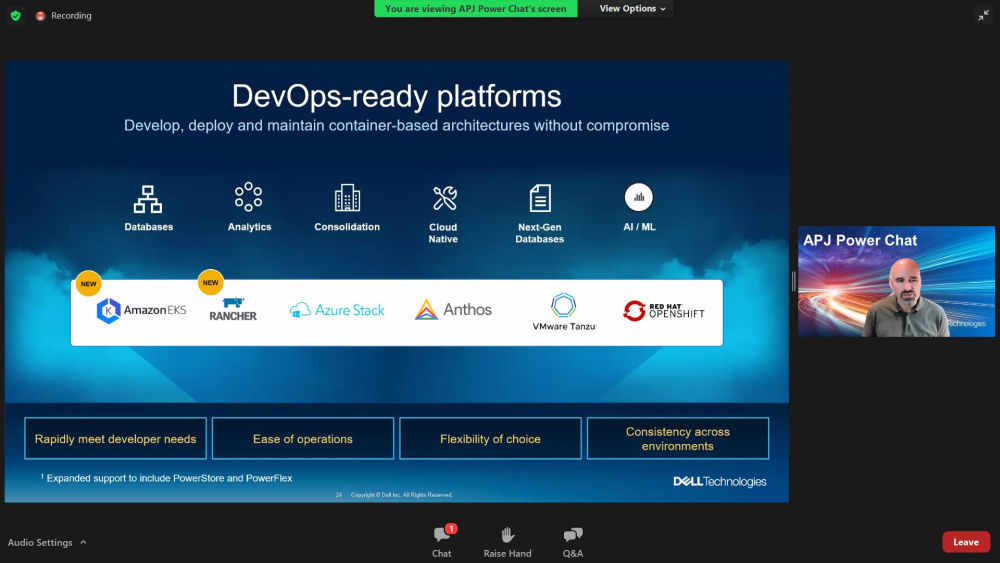This screenshot has width=1000, height=563.
Task: Click the 'DevOps-ready platforms' slide title
Action: [x=397, y=96]
